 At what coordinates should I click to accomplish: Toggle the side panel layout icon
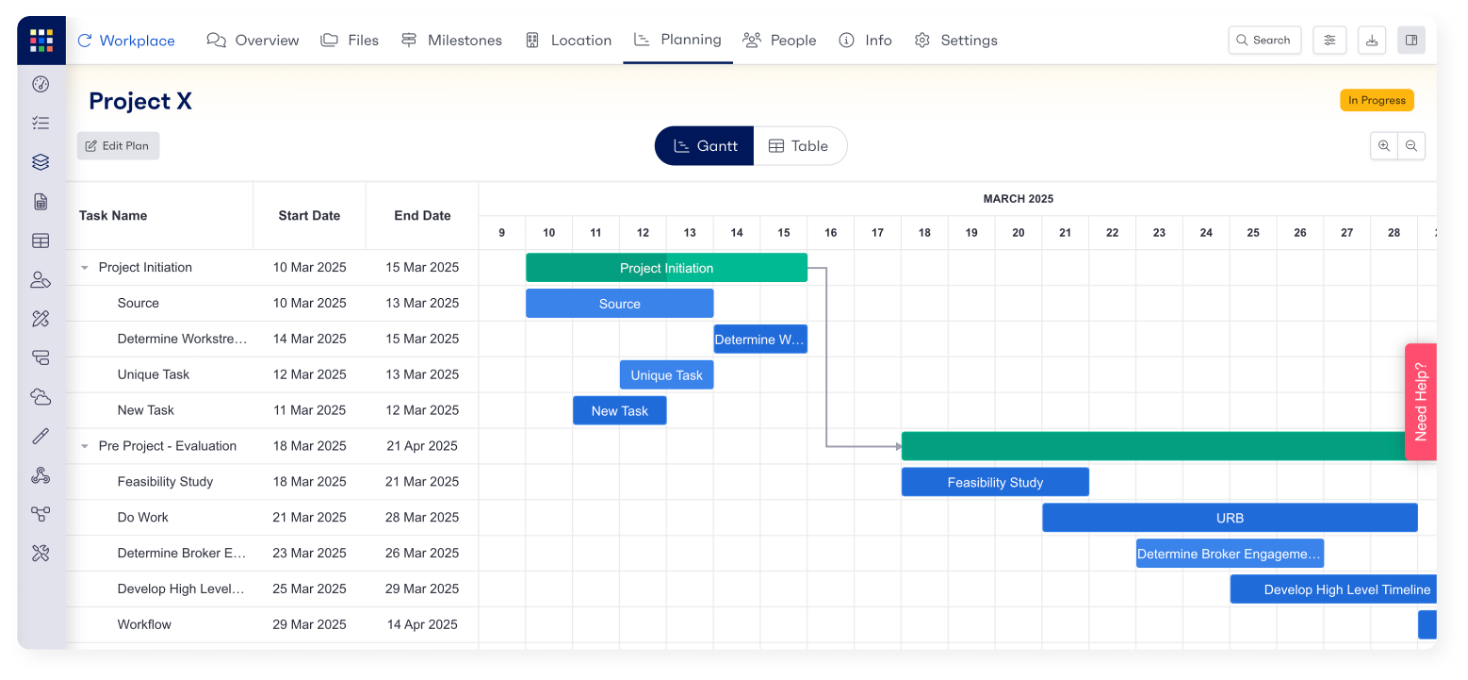(x=1411, y=40)
